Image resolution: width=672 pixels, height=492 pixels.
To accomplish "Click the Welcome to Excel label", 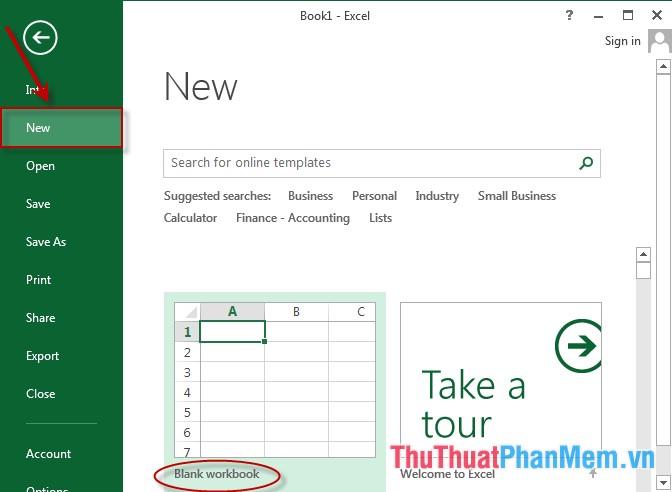I will pyautogui.click(x=447, y=474).
